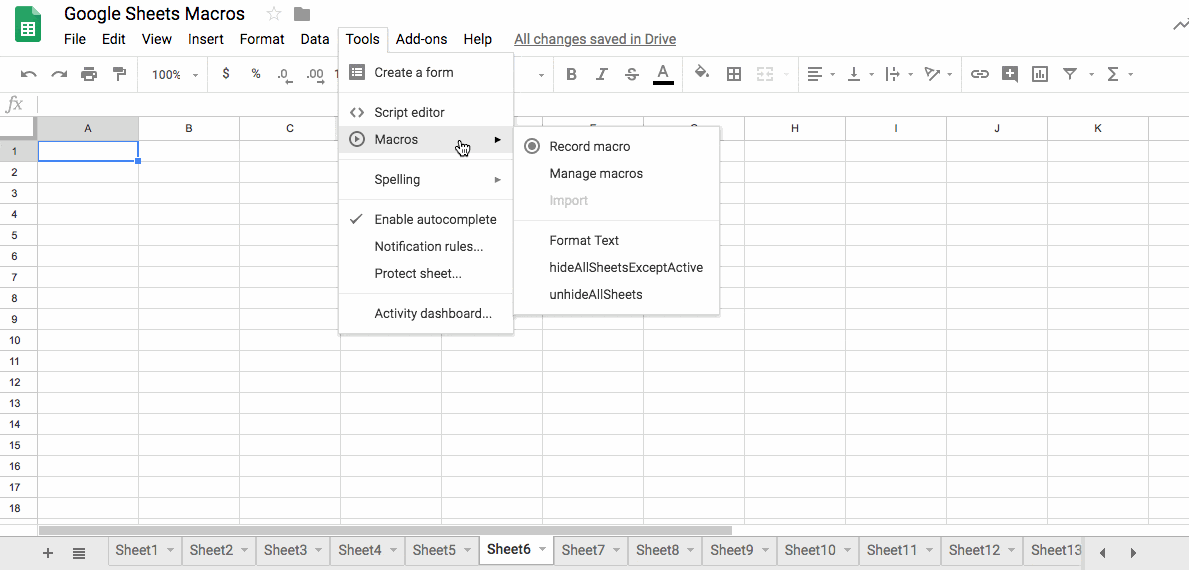Increase decimal places icon
Viewport: 1189px width, 570px height.
click(315, 75)
